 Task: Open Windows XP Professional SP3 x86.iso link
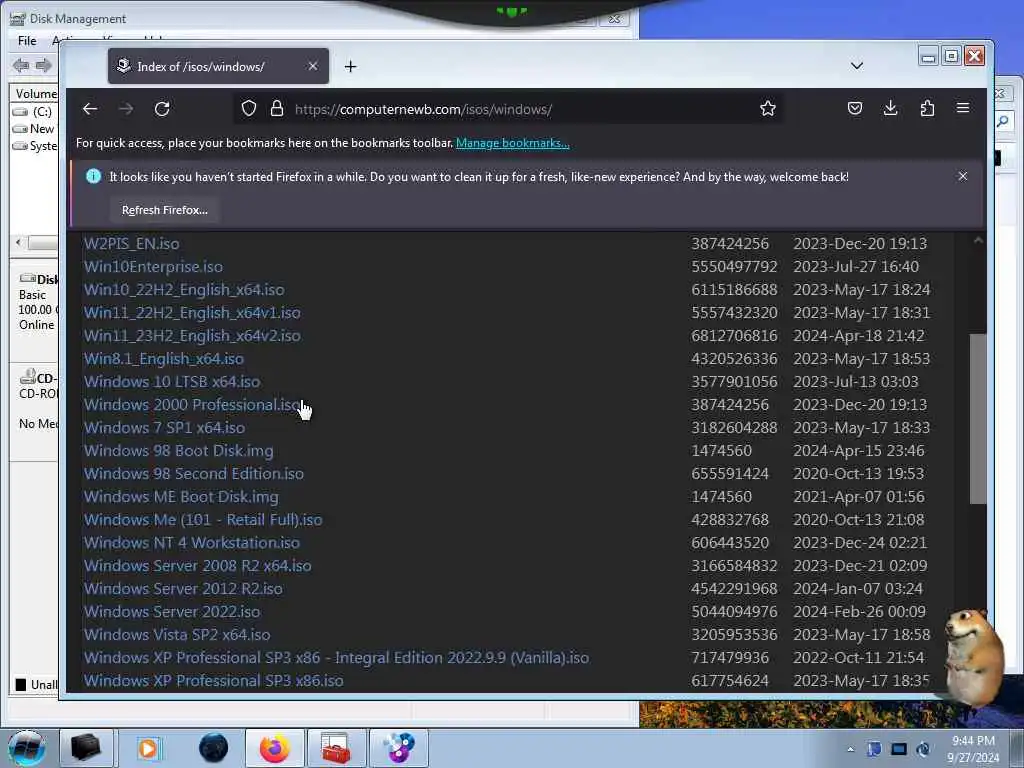point(214,680)
